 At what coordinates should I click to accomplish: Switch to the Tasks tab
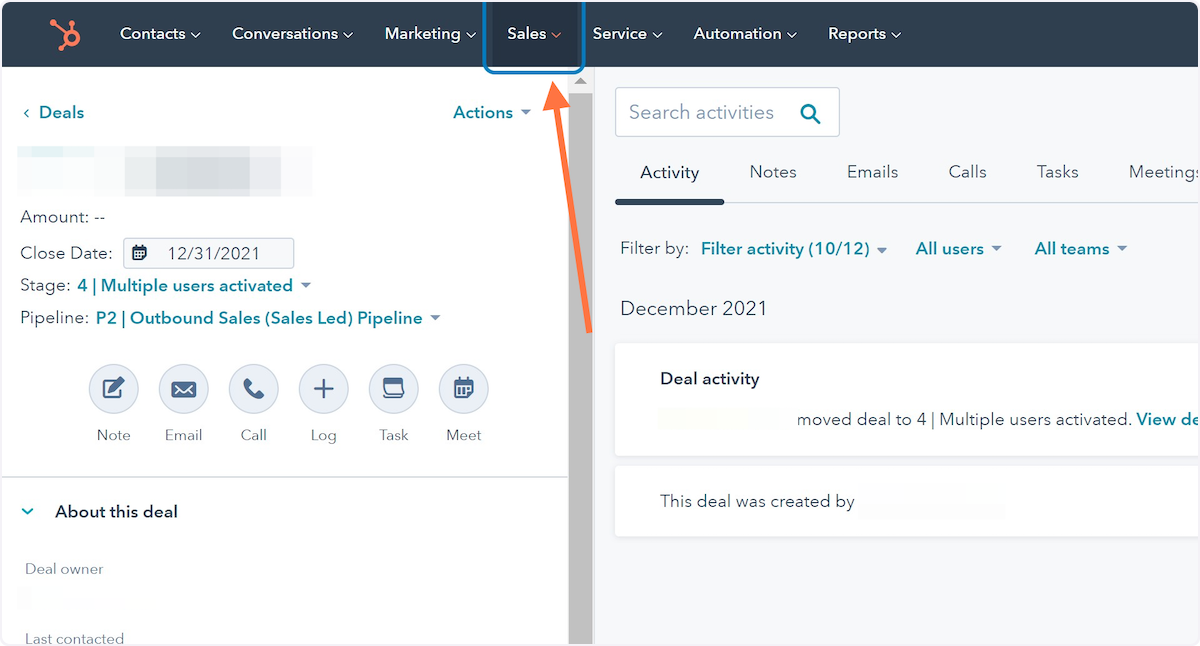[x=1057, y=172]
